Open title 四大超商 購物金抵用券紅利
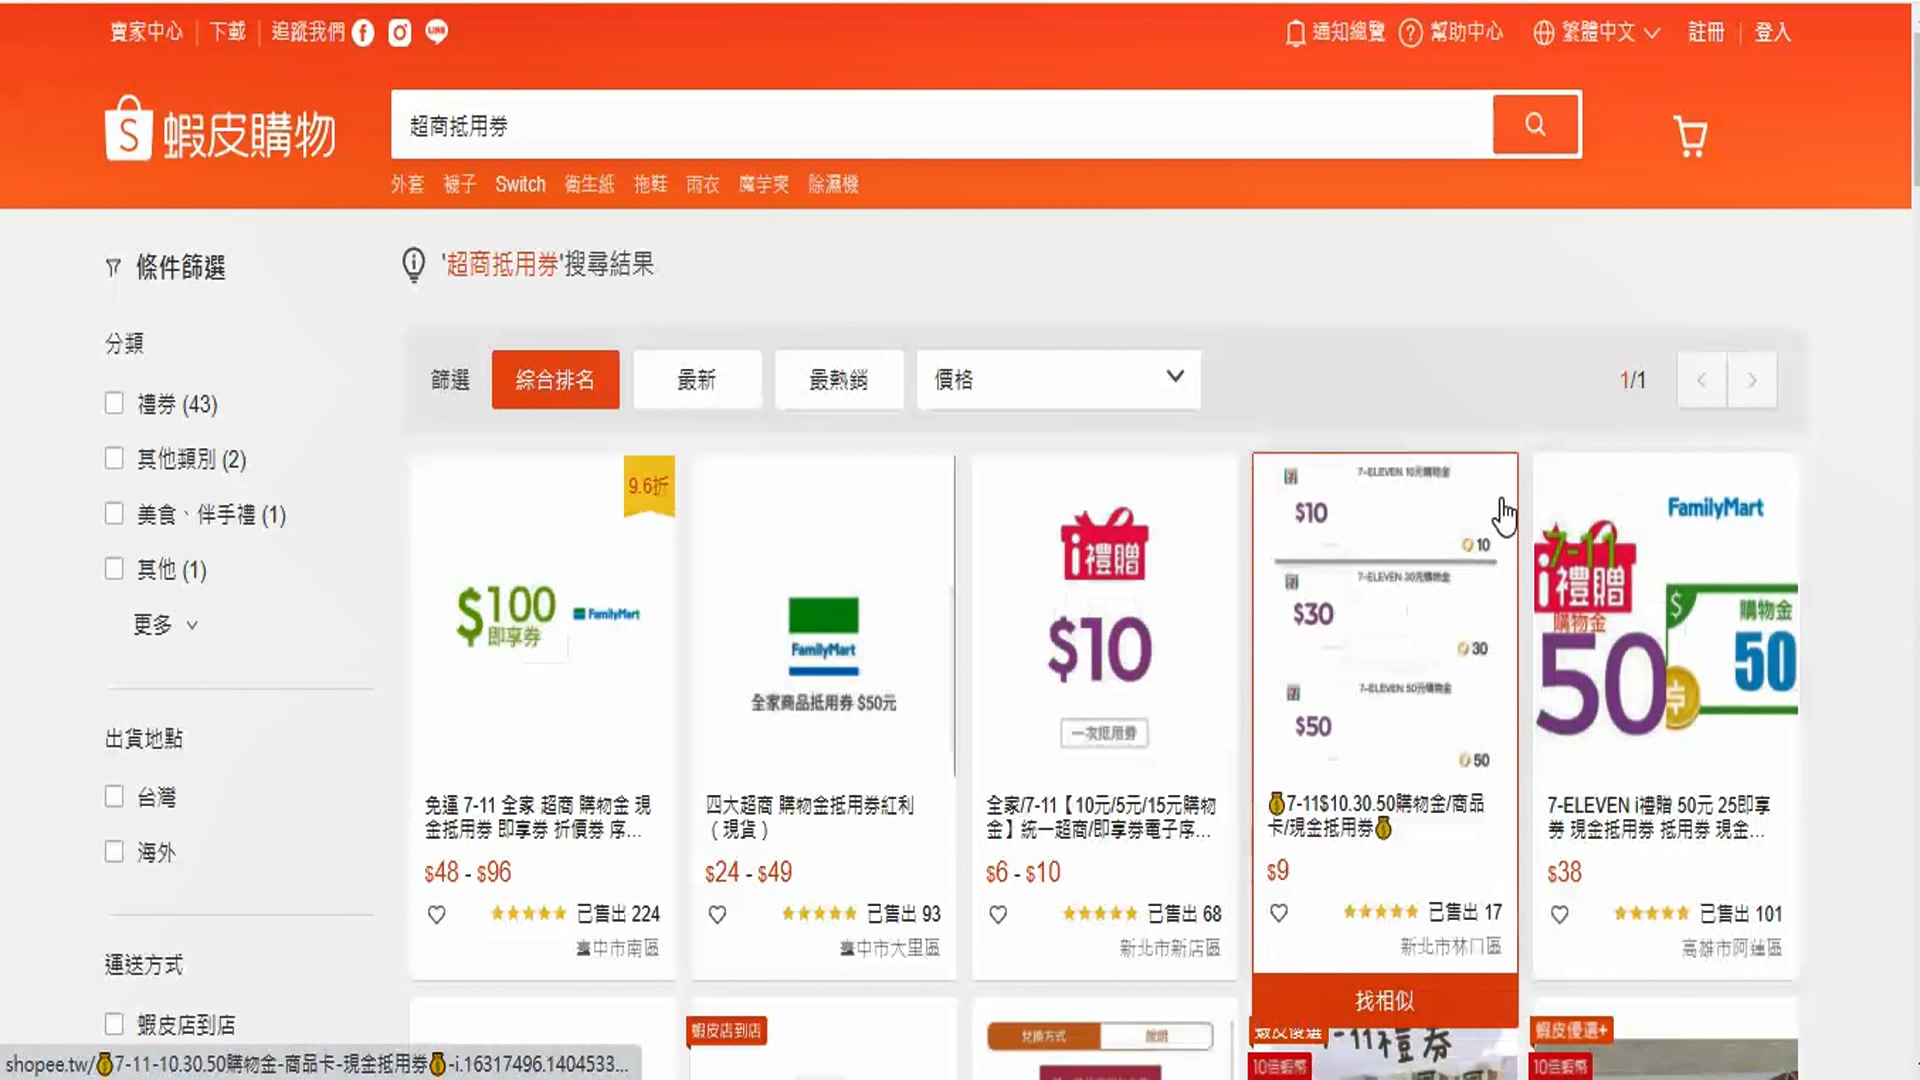Viewport: 1920px width, 1080px height. [810, 817]
